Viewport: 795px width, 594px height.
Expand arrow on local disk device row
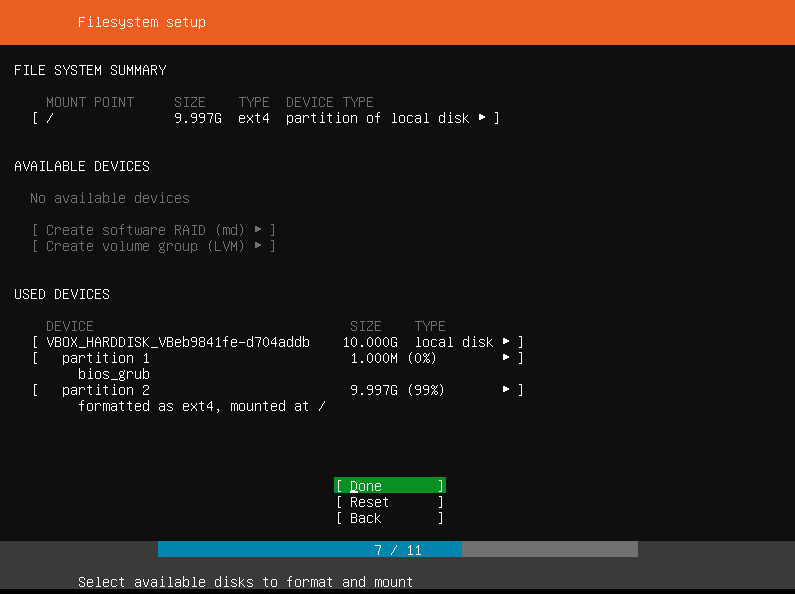(506, 342)
